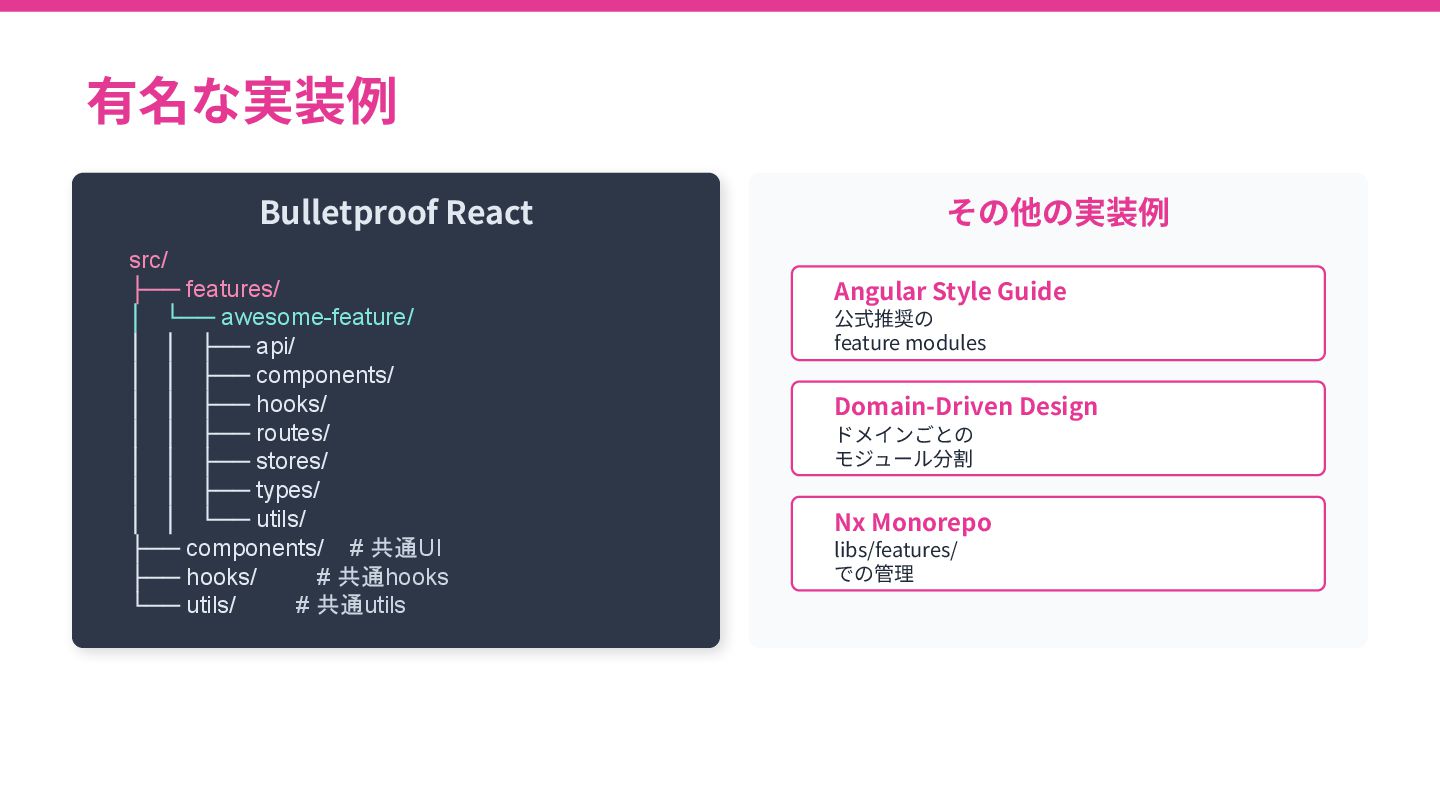Select the stores/ folder line
This screenshot has width=1440, height=810.
point(291,461)
